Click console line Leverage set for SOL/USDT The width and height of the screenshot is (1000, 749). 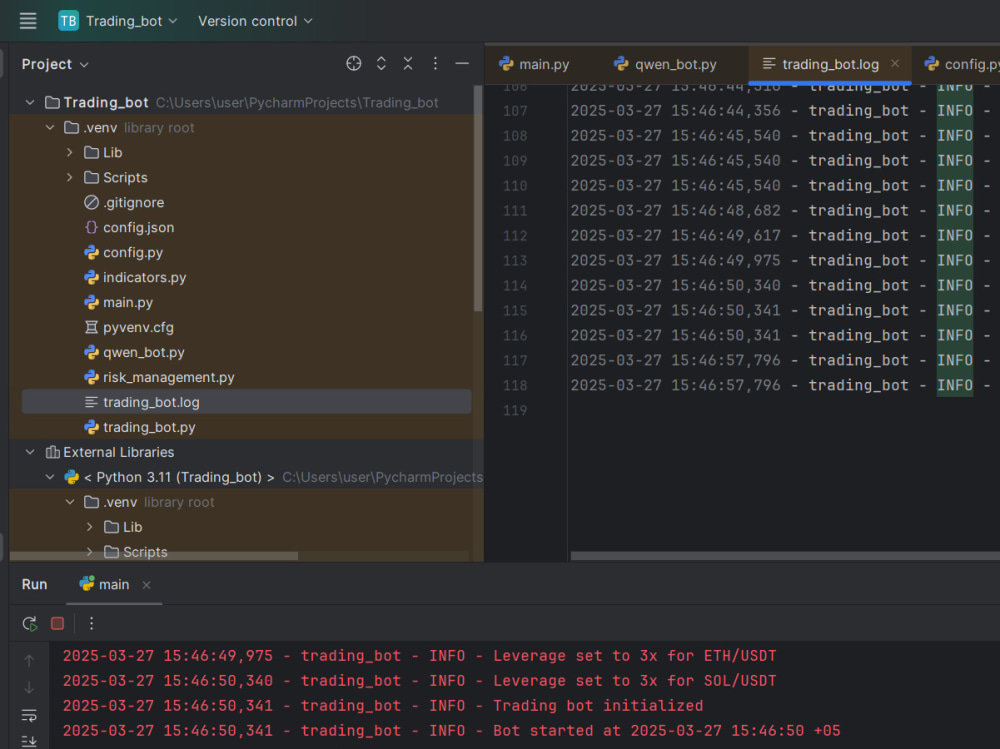(419, 681)
